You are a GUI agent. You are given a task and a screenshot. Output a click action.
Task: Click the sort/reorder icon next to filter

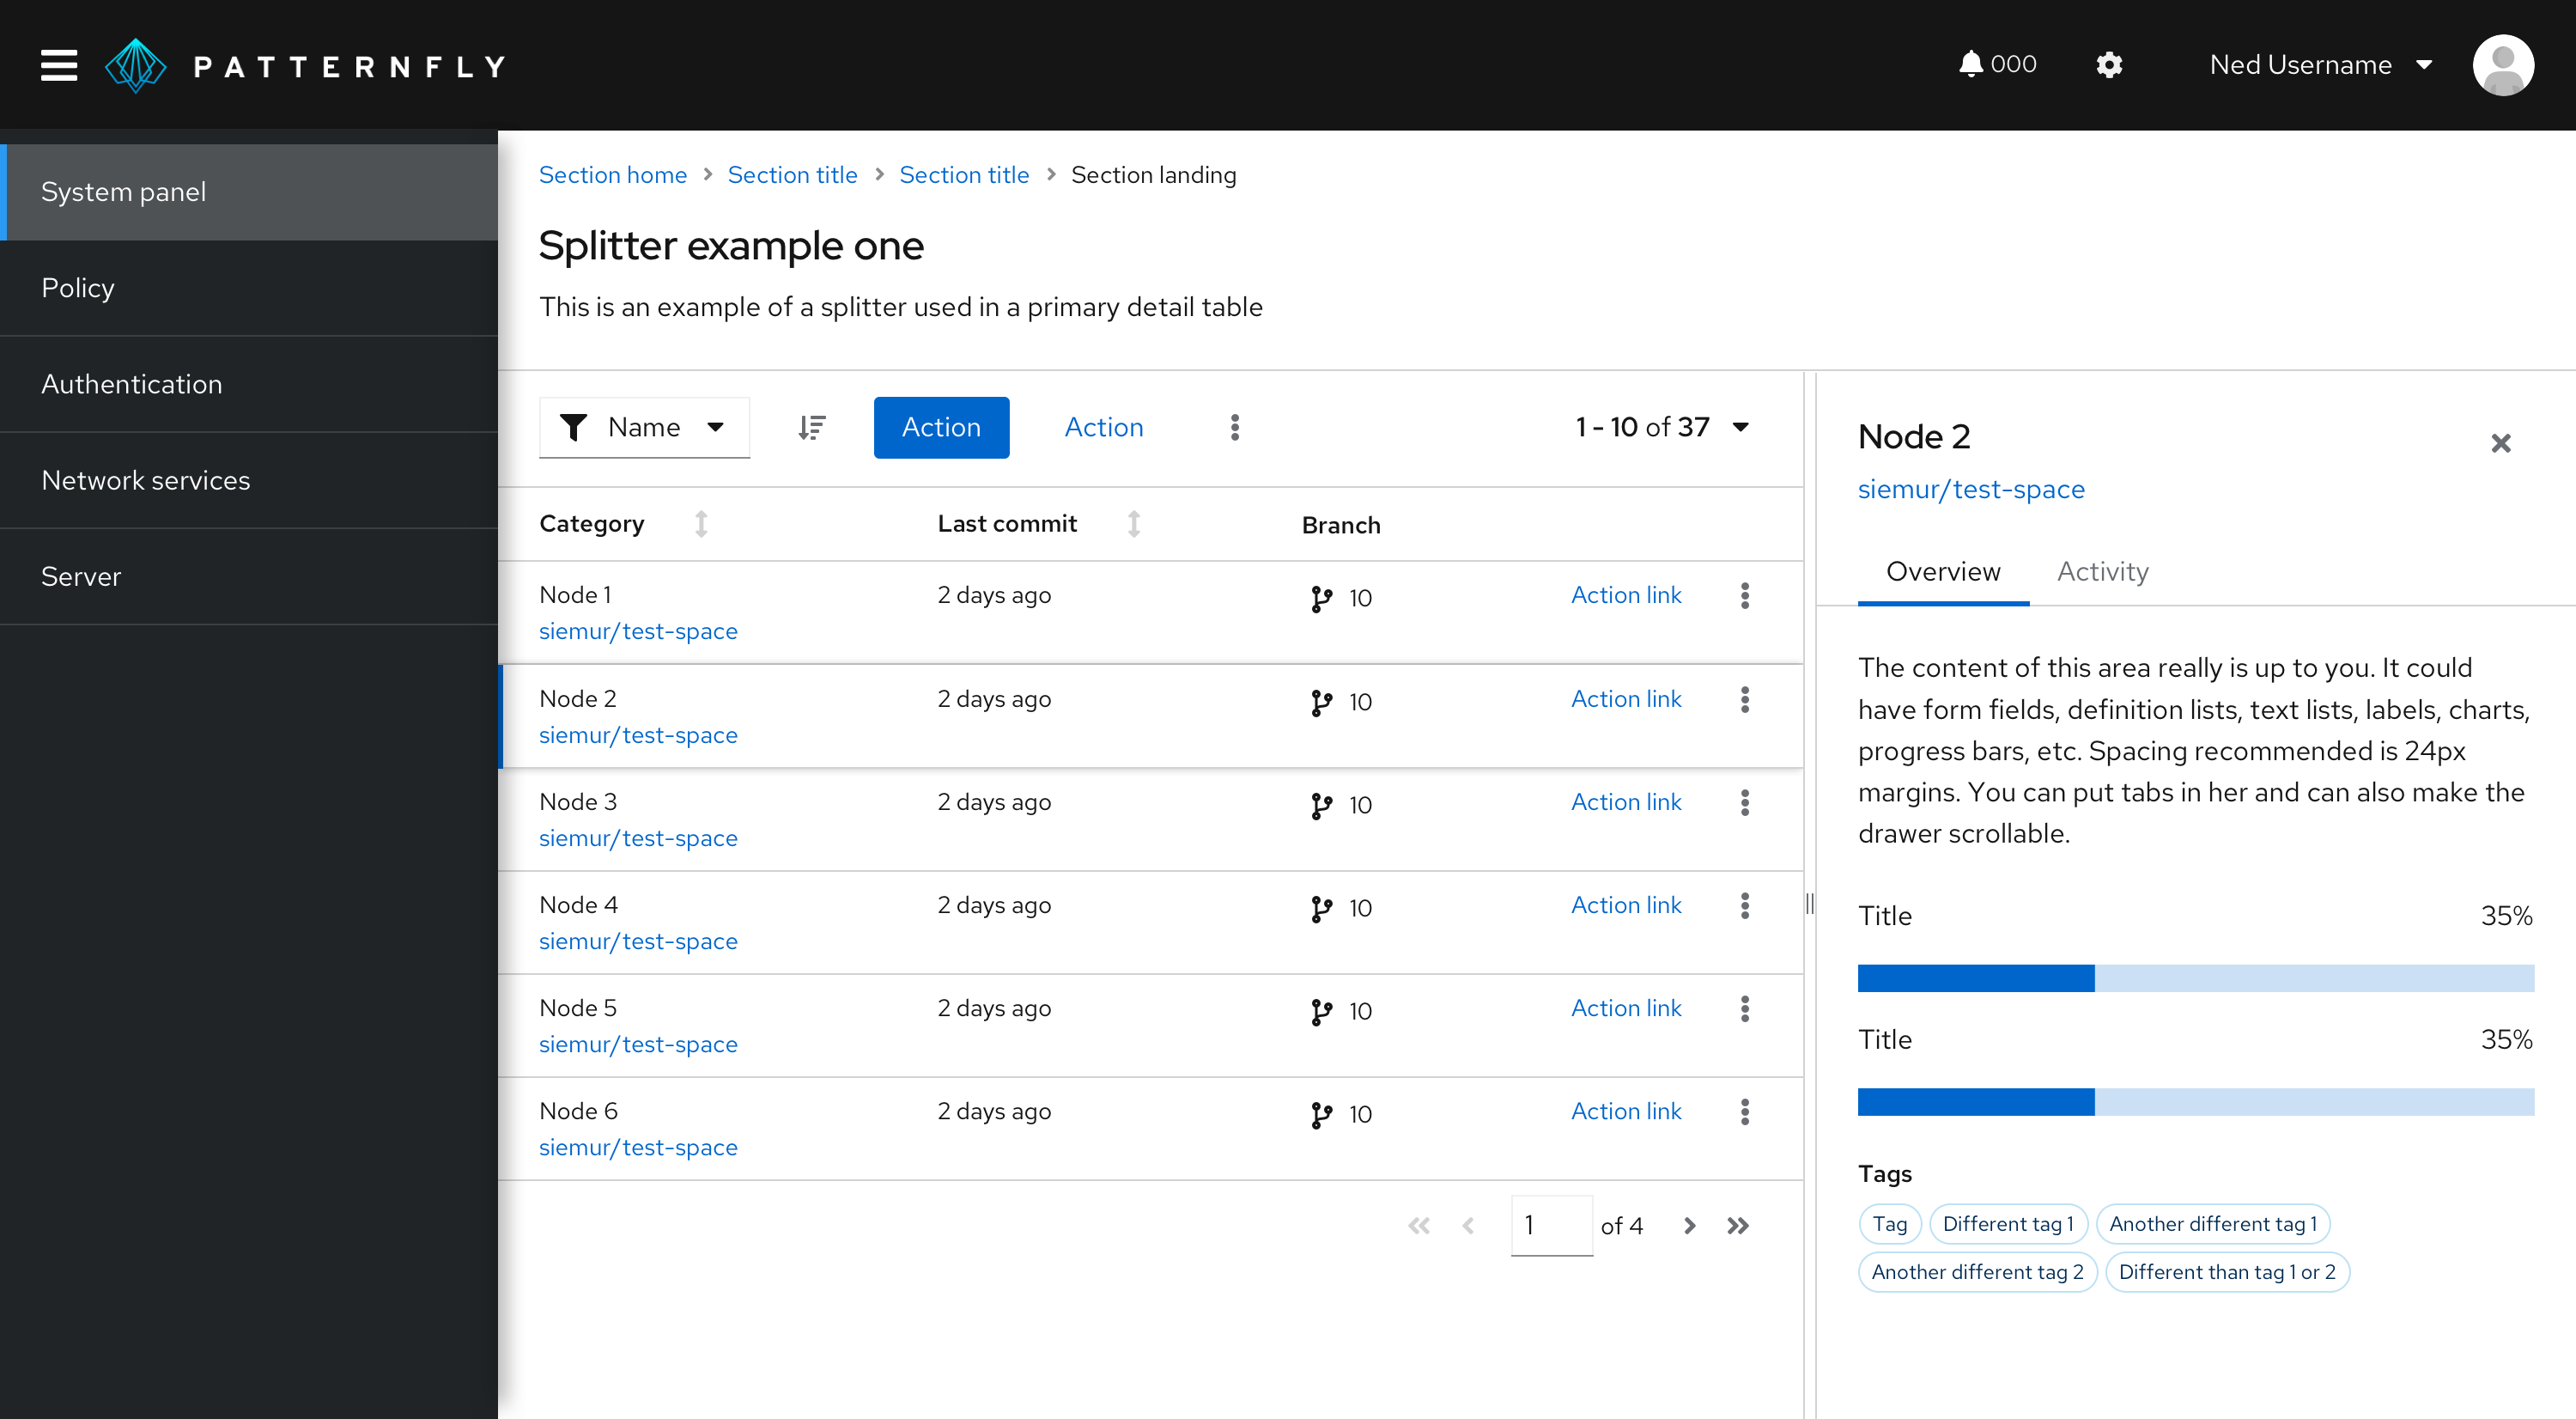click(809, 426)
